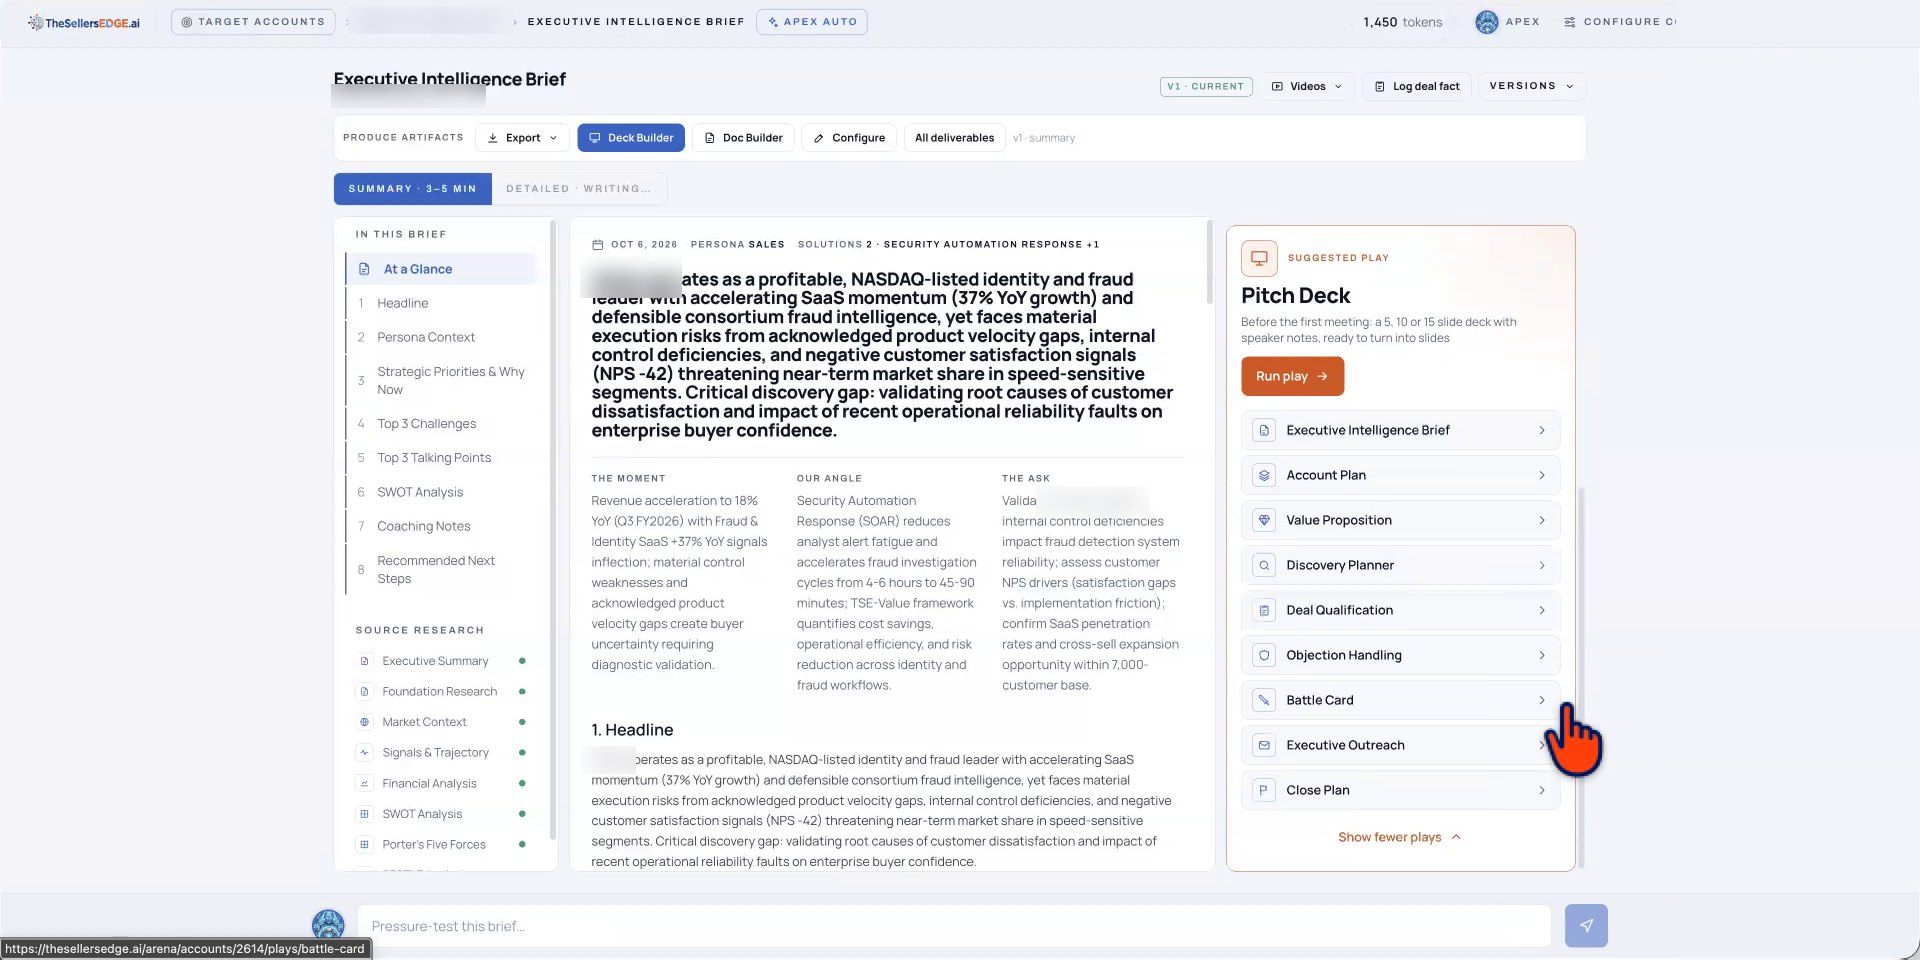Open the Export dropdown
Viewport: 1920px width, 960px height.
[522, 138]
